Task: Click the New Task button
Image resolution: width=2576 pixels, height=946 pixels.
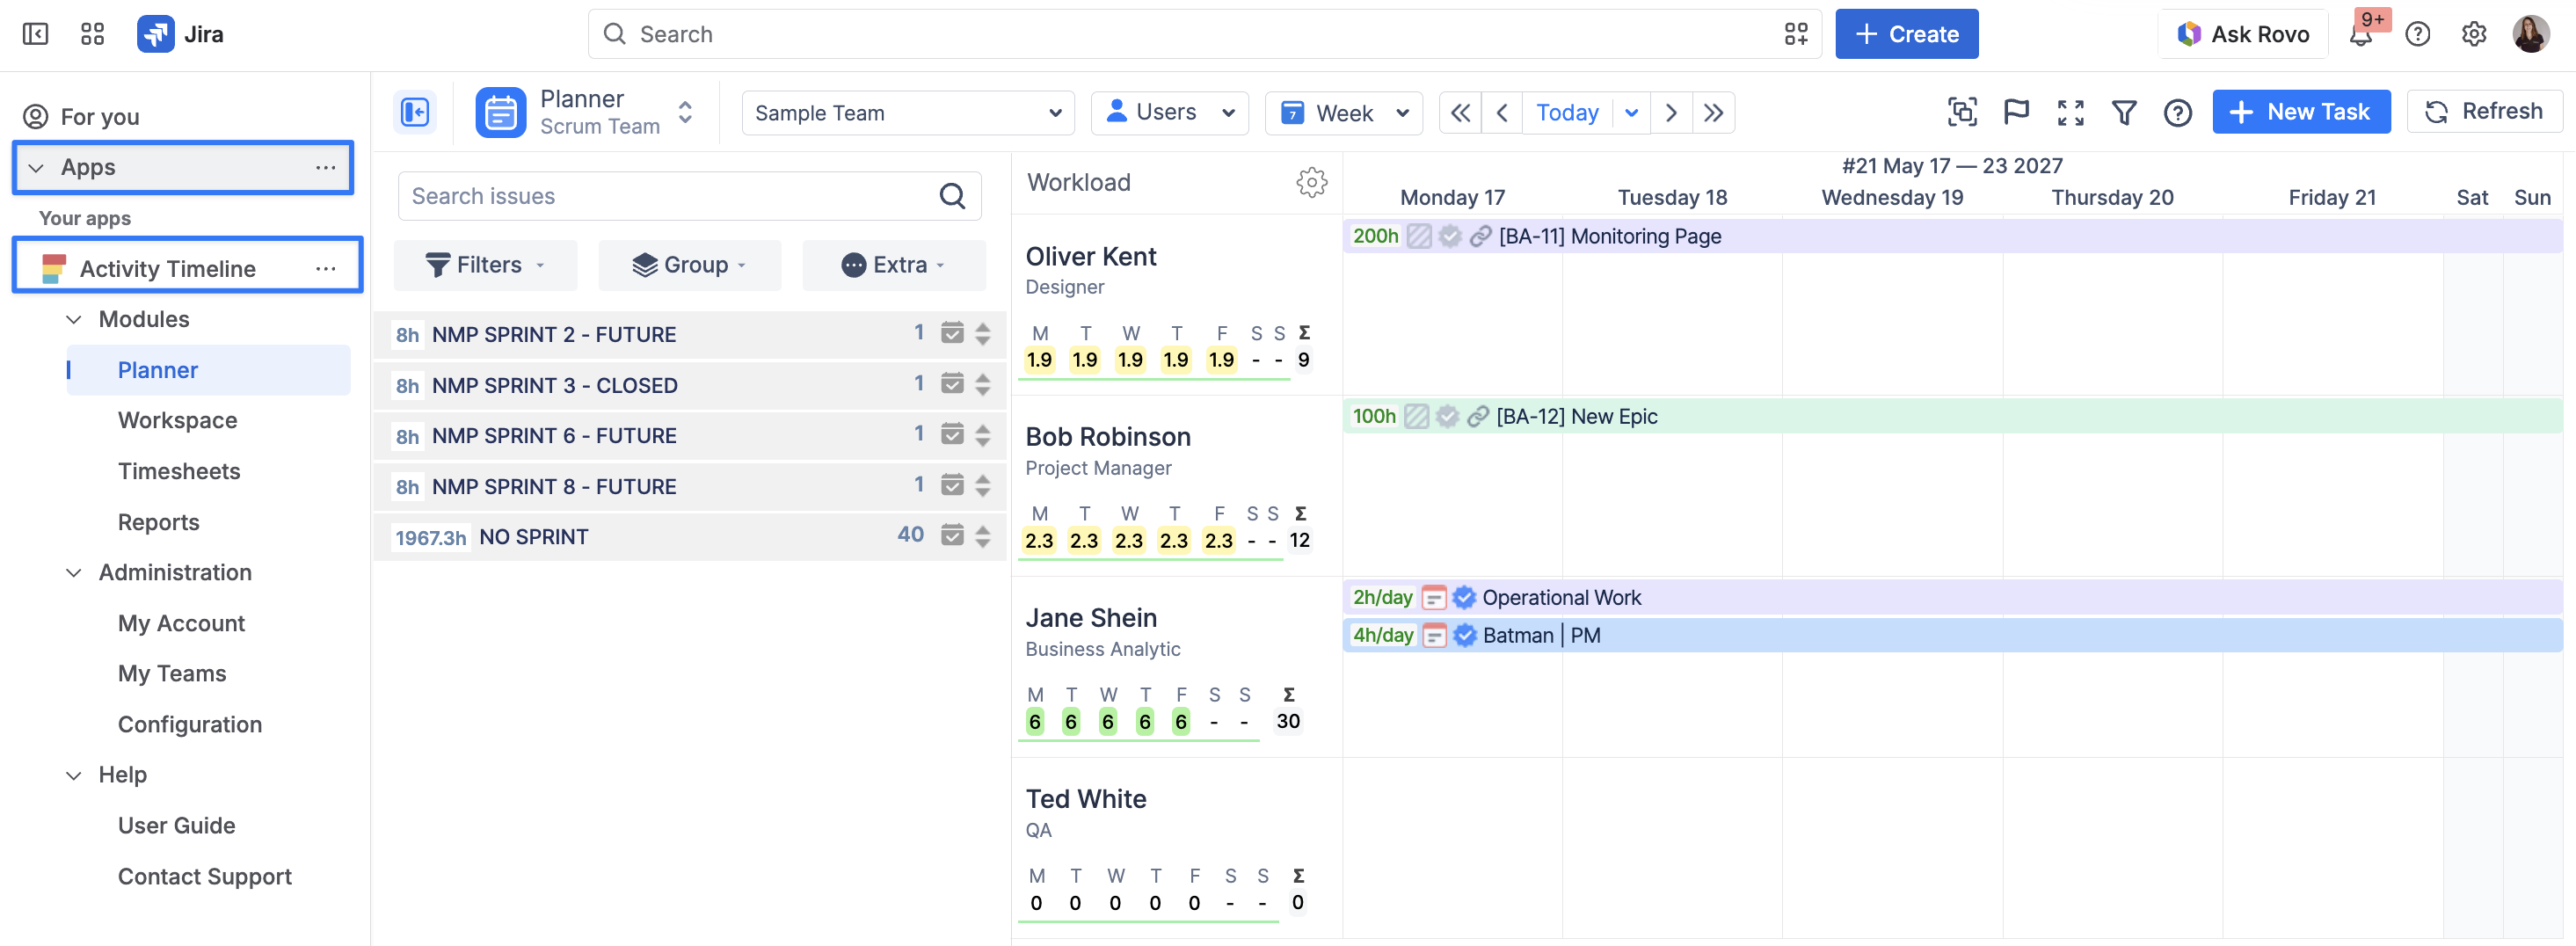Action: pos(2301,111)
